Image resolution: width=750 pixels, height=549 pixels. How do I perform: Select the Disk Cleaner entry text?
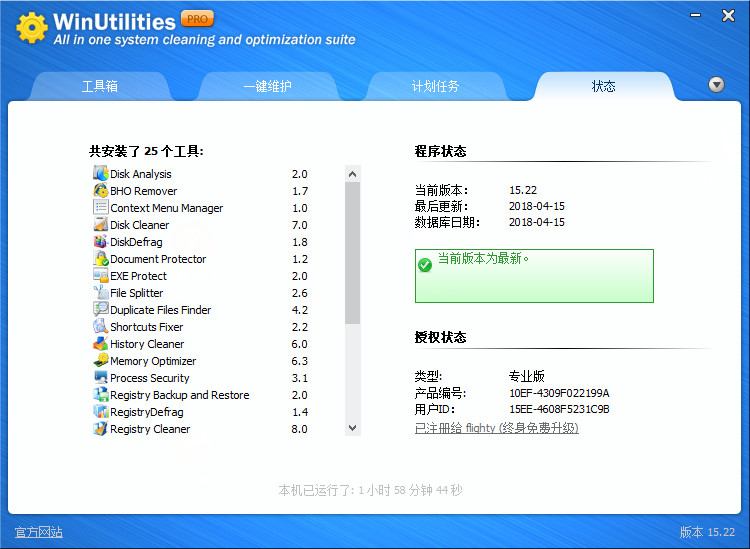click(140, 225)
